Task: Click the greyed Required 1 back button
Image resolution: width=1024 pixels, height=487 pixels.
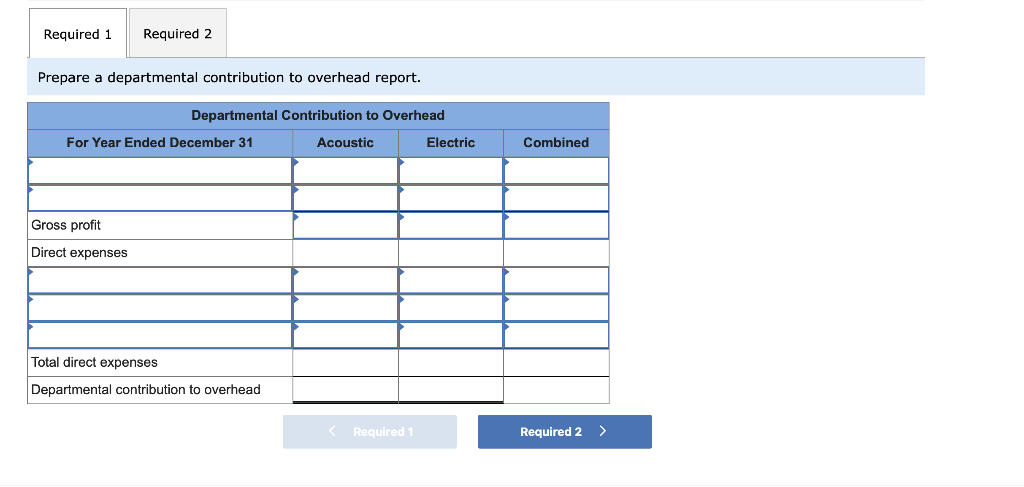Action: click(370, 432)
